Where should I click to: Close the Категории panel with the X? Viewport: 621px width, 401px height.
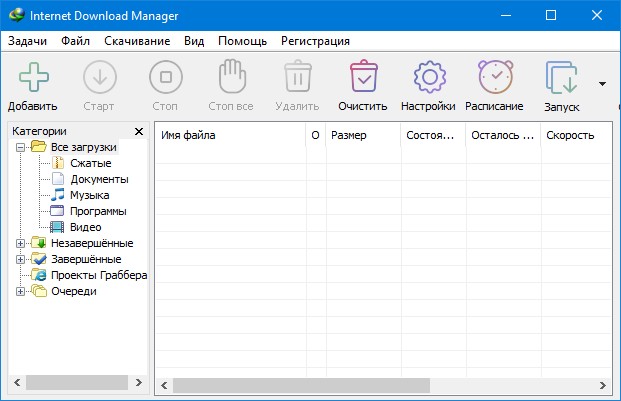point(139,131)
